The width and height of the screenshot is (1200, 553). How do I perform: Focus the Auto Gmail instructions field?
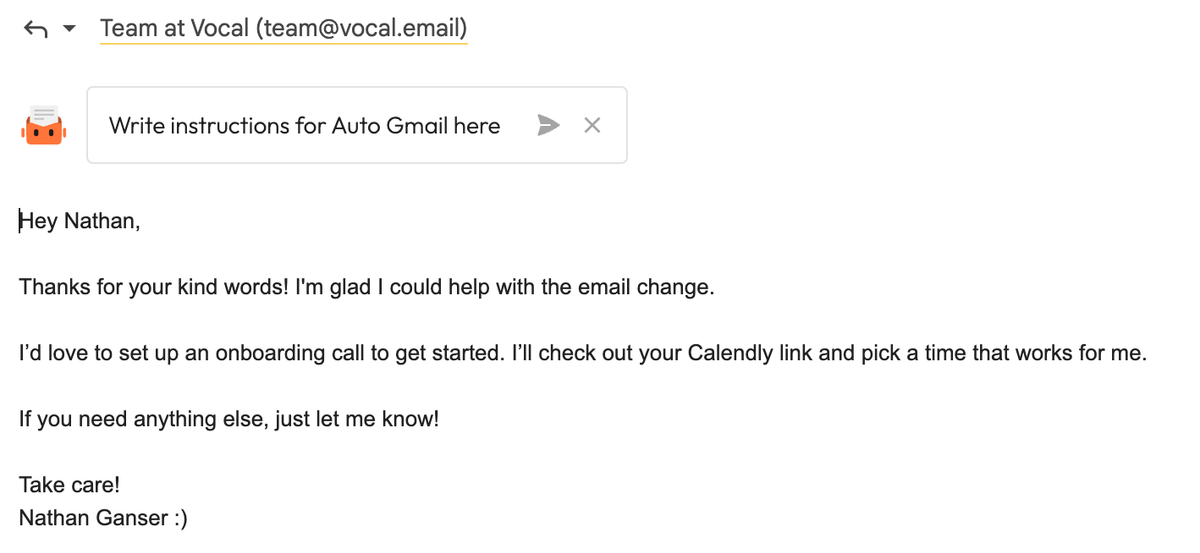304,125
